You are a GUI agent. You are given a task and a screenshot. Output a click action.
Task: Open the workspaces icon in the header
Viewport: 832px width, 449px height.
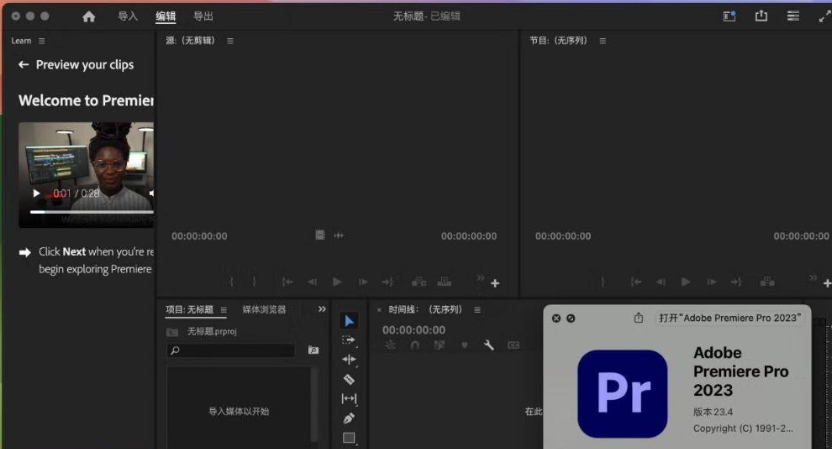(730, 16)
